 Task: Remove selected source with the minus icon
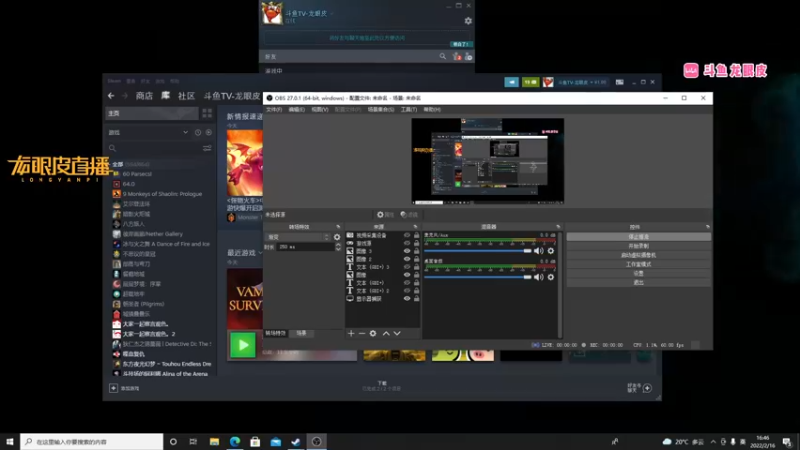(x=362, y=333)
